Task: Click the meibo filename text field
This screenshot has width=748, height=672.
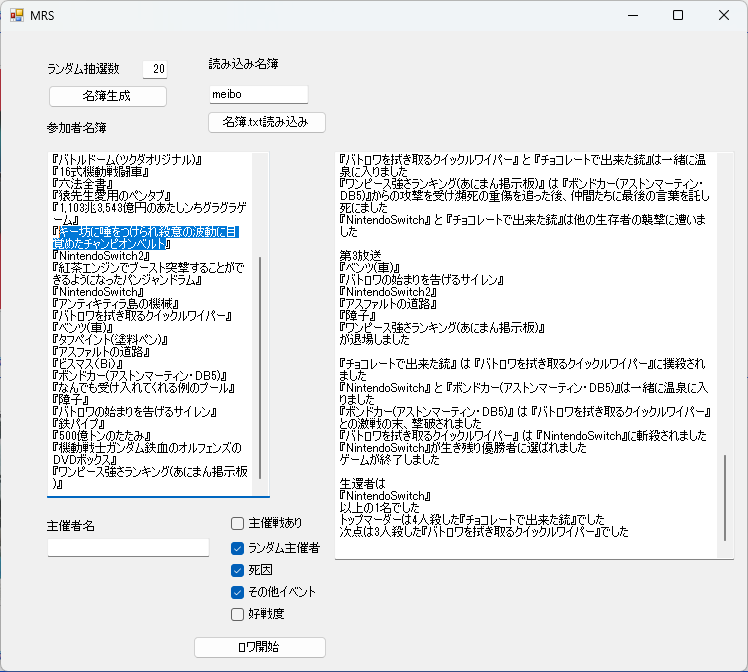Action: pyautogui.click(x=258, y=94)
